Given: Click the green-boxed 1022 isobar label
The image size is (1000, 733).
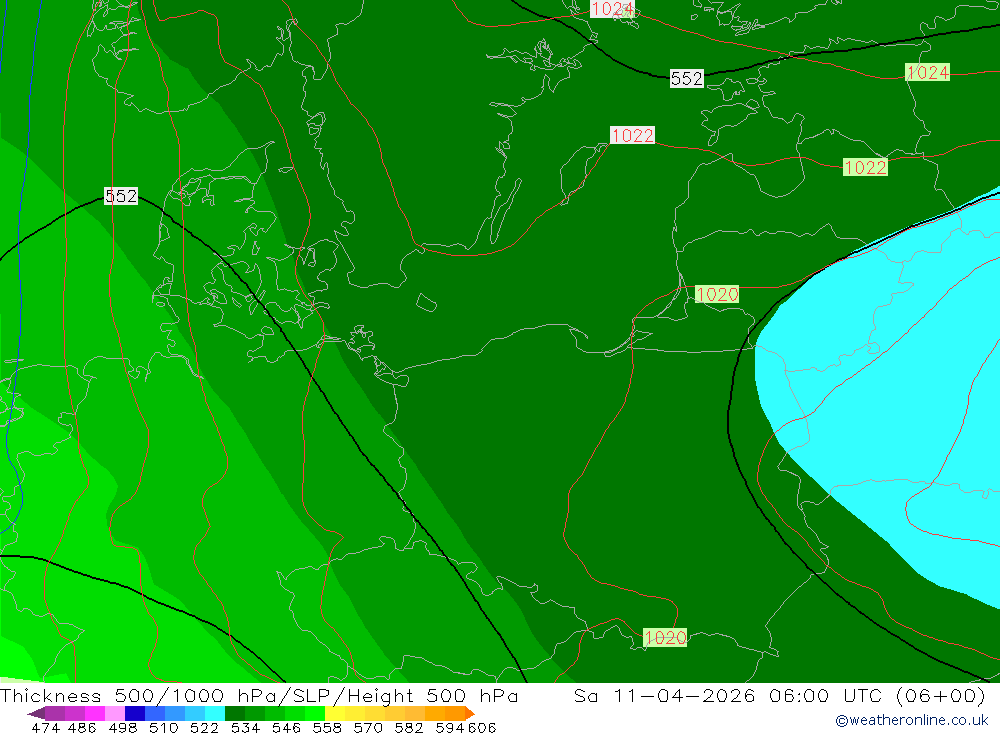Looking at the screenshot, I should 865,167.
